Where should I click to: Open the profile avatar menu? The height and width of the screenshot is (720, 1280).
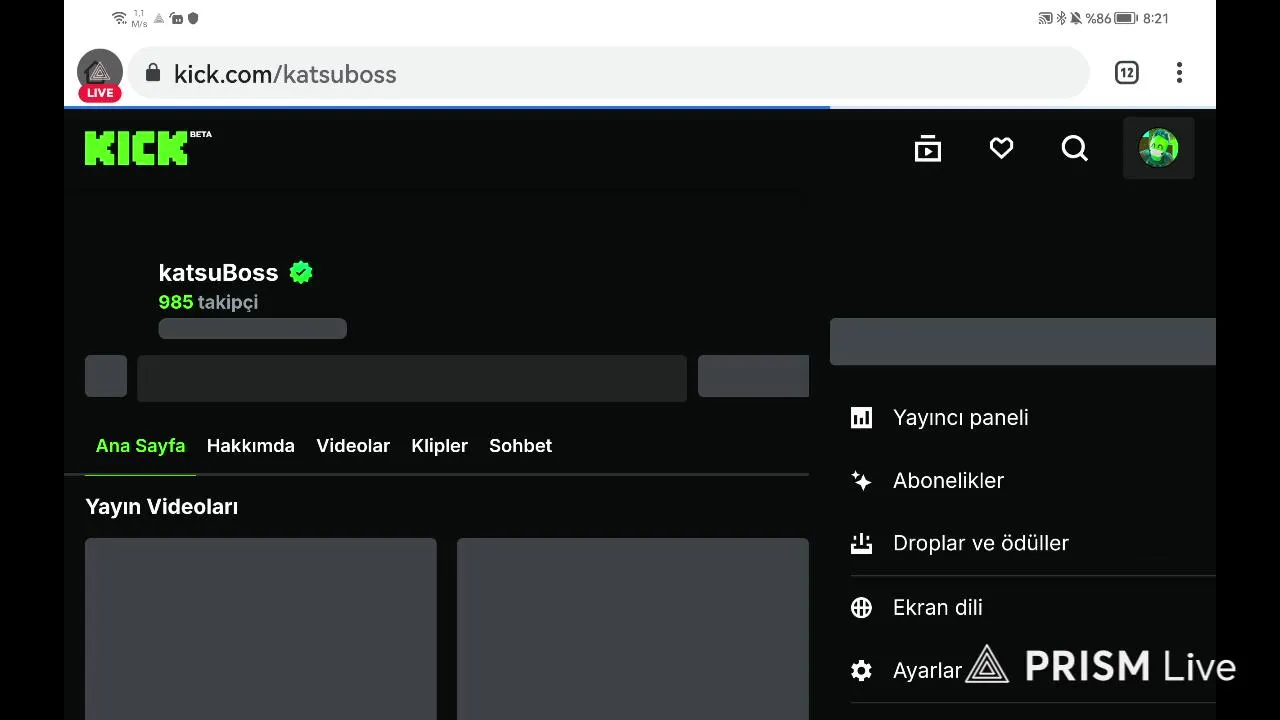click(x=1158, y=149)
